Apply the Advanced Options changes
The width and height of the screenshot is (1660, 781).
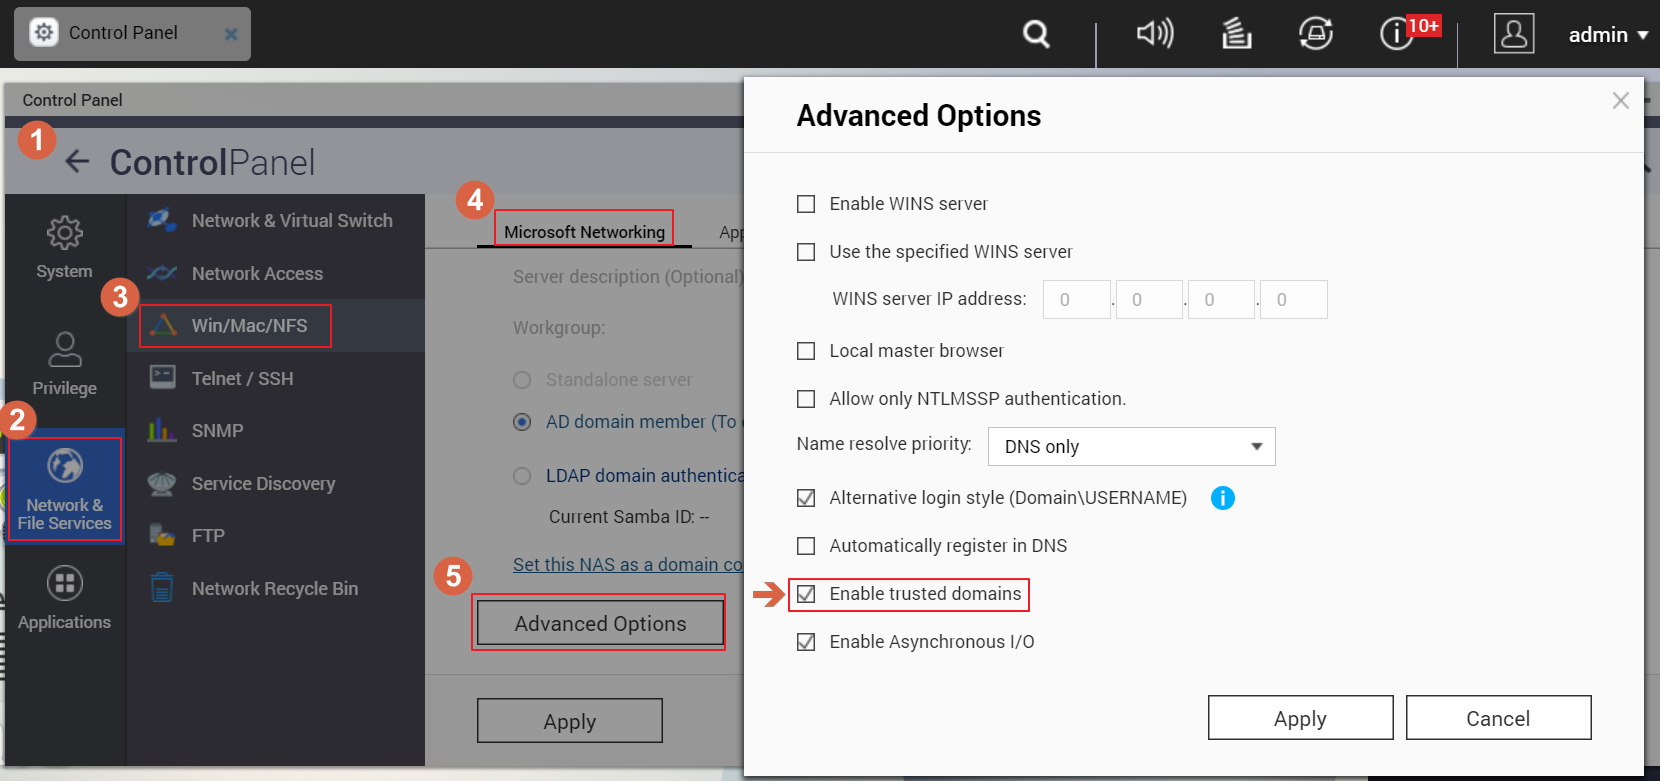coord(1300,717)
